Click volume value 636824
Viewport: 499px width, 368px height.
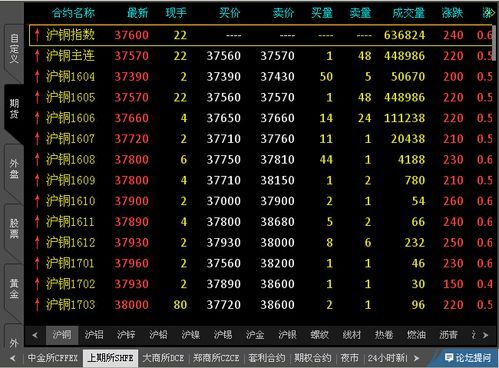(x=404, y=35)
